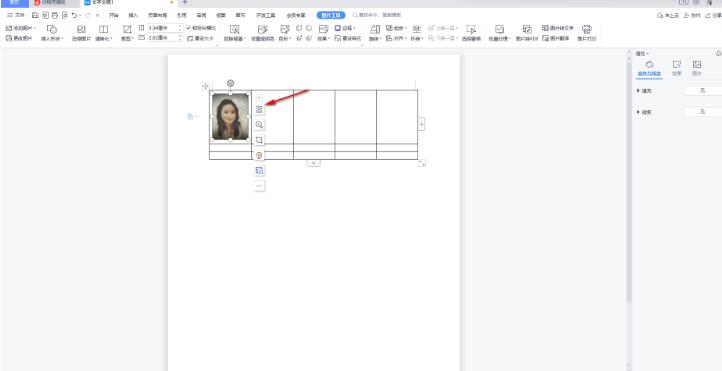Open the Combine (组合) dropdown
Image resolution: width=722 pixels, height=371 pixels.
click(x=396, y=28)
